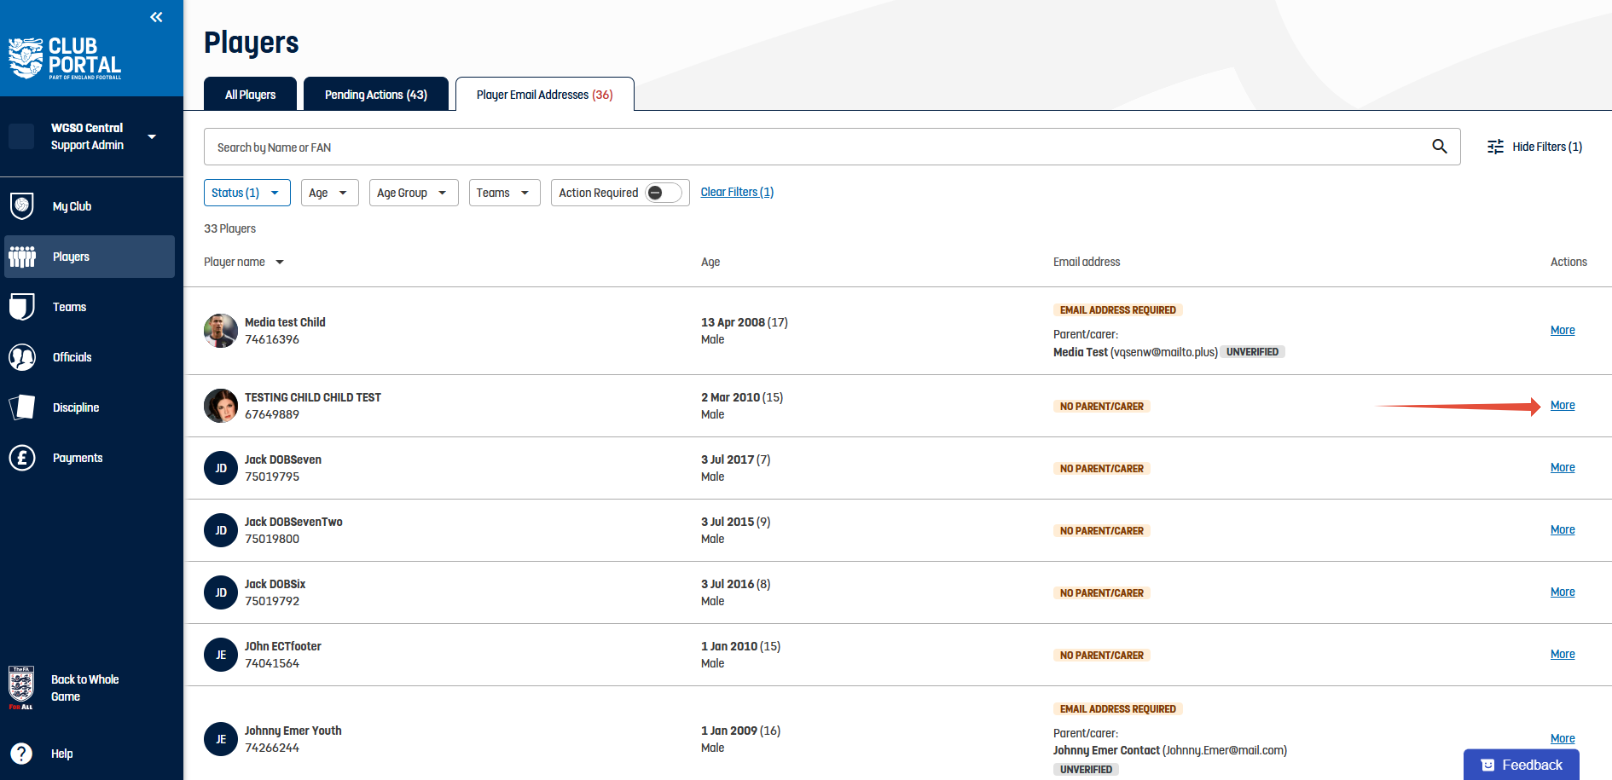Click the filter sliders icon
Image resolution: width=1612 pixels, height=780 pixels.
coord(1495,147)
